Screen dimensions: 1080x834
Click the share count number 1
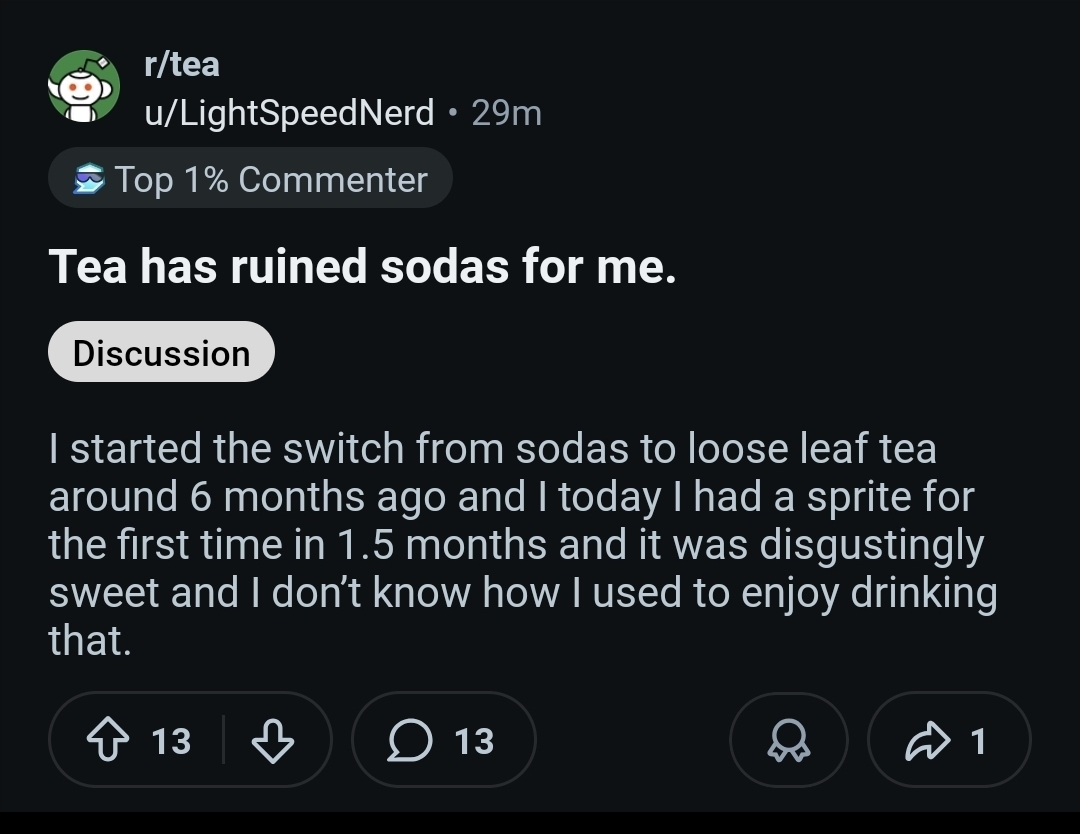tap(978, 741)
